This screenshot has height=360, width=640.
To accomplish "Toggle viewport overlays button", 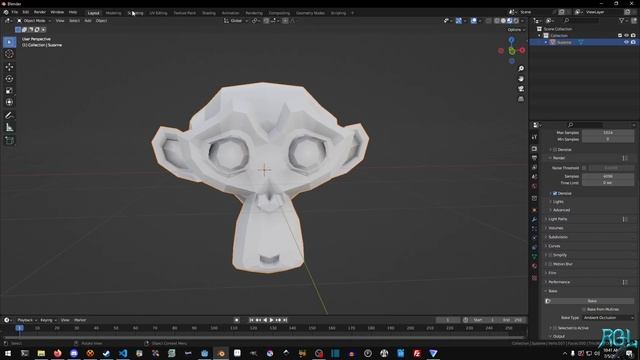I will click(x=473, y=20).
